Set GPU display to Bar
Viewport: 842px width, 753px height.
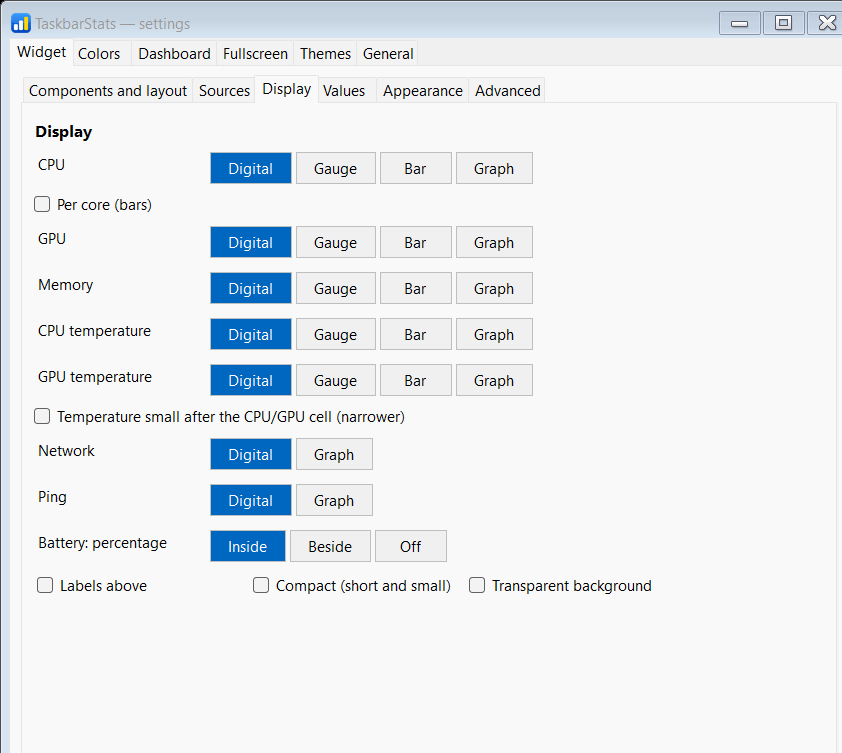click(x=416, y=242)
